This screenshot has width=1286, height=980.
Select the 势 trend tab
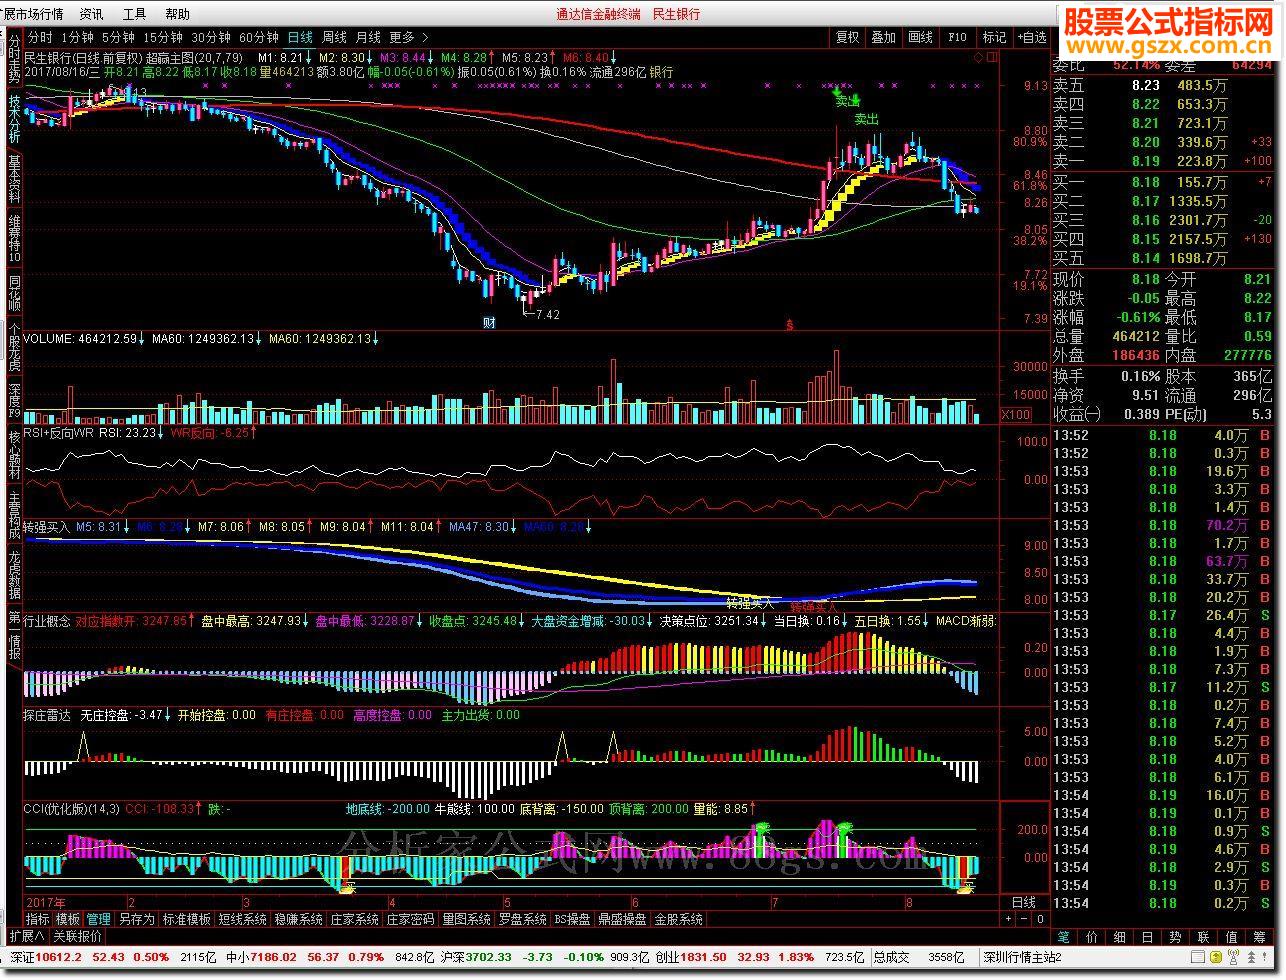(x=1176, y=937)
